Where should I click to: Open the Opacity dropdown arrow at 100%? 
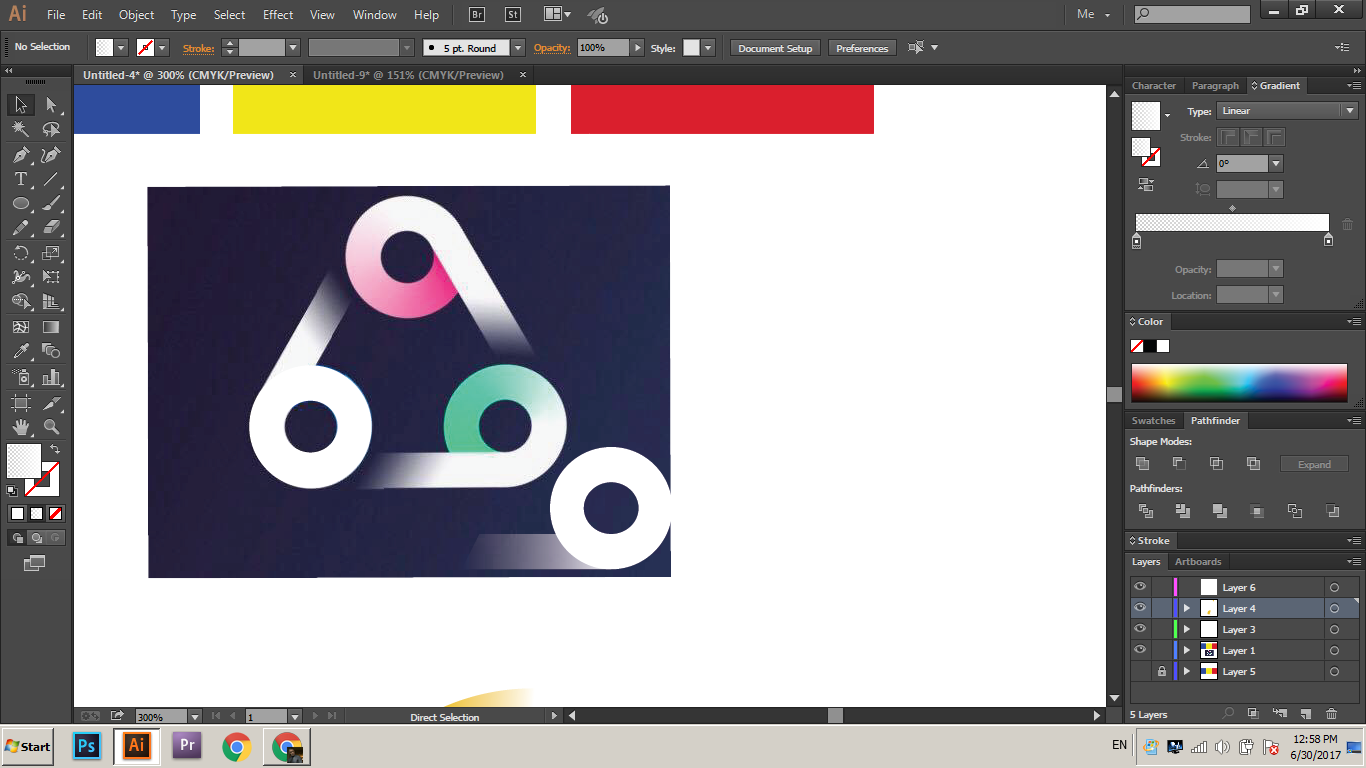point(637,48)
